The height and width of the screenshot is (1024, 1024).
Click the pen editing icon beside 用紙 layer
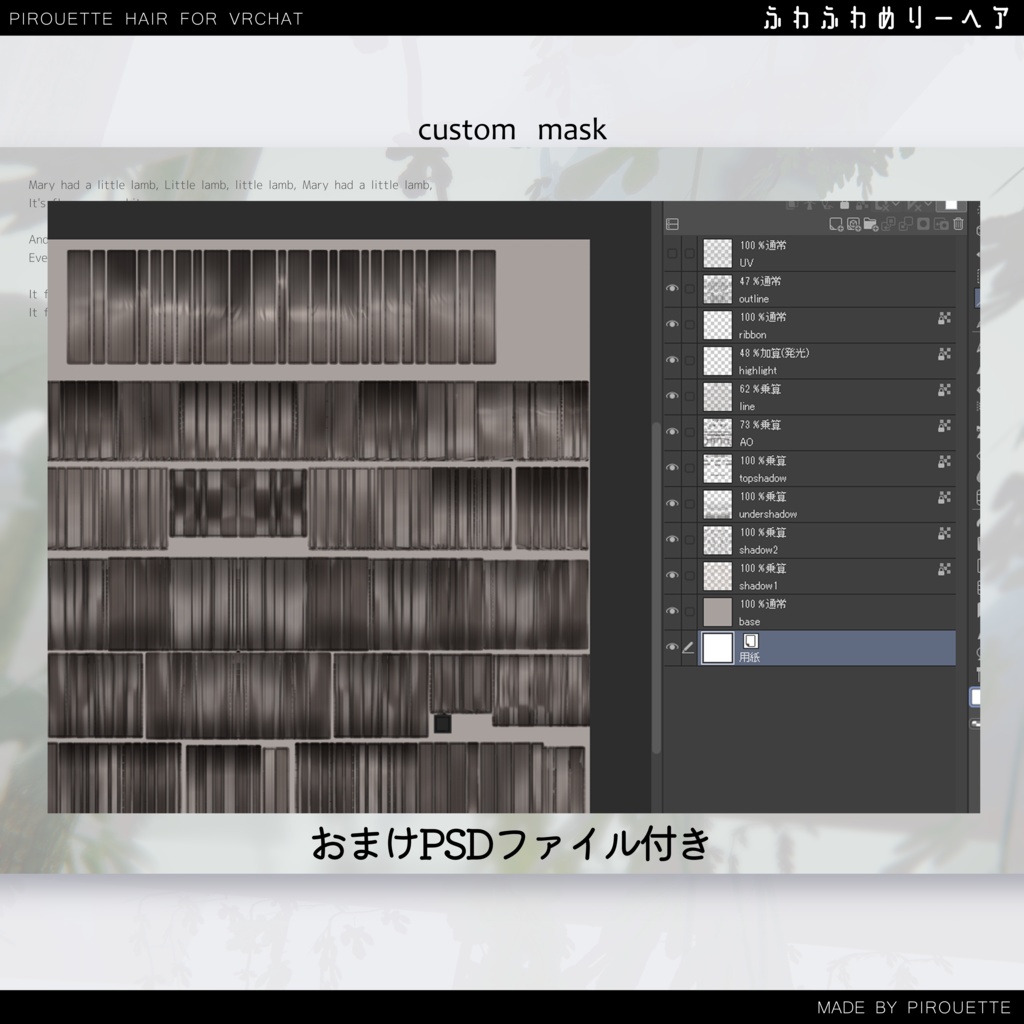(x=688, y=647)
